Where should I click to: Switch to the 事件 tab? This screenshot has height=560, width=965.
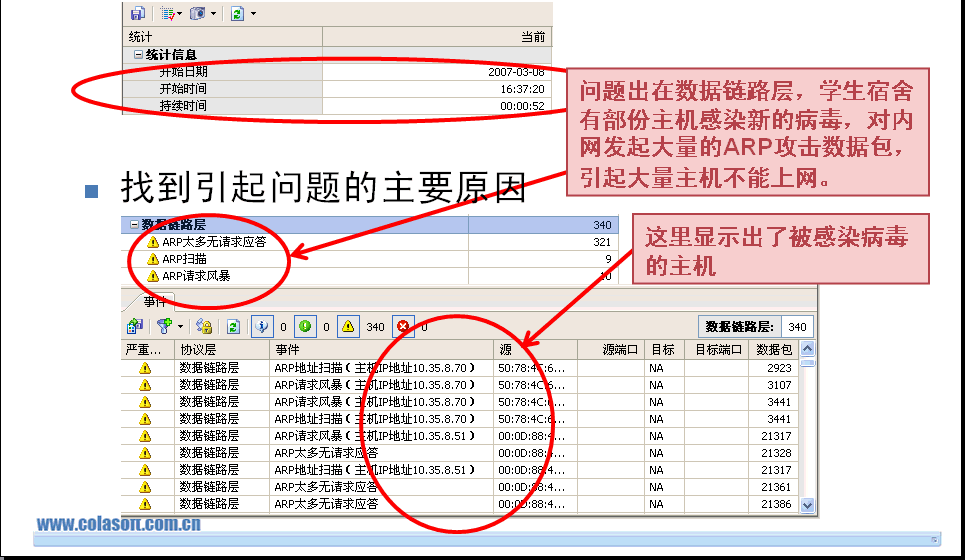pos(154,302)
